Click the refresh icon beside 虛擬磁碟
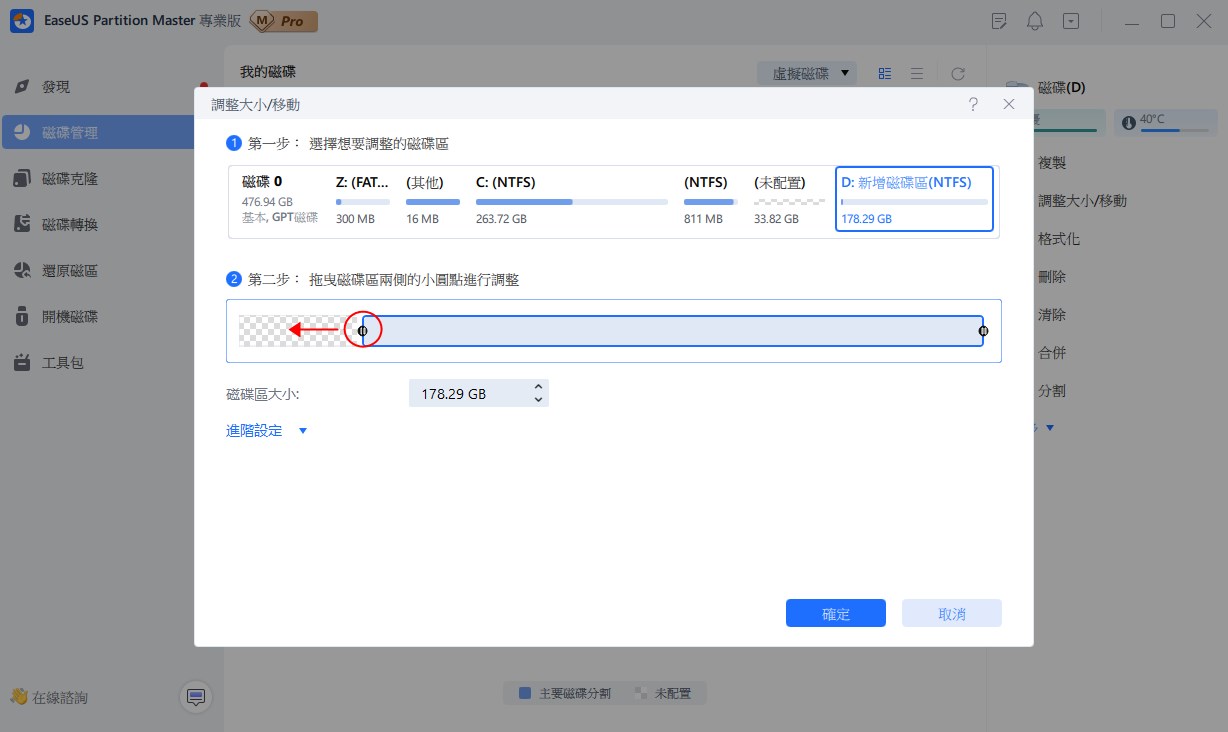 pyautogui.click(x=957, y=73)
